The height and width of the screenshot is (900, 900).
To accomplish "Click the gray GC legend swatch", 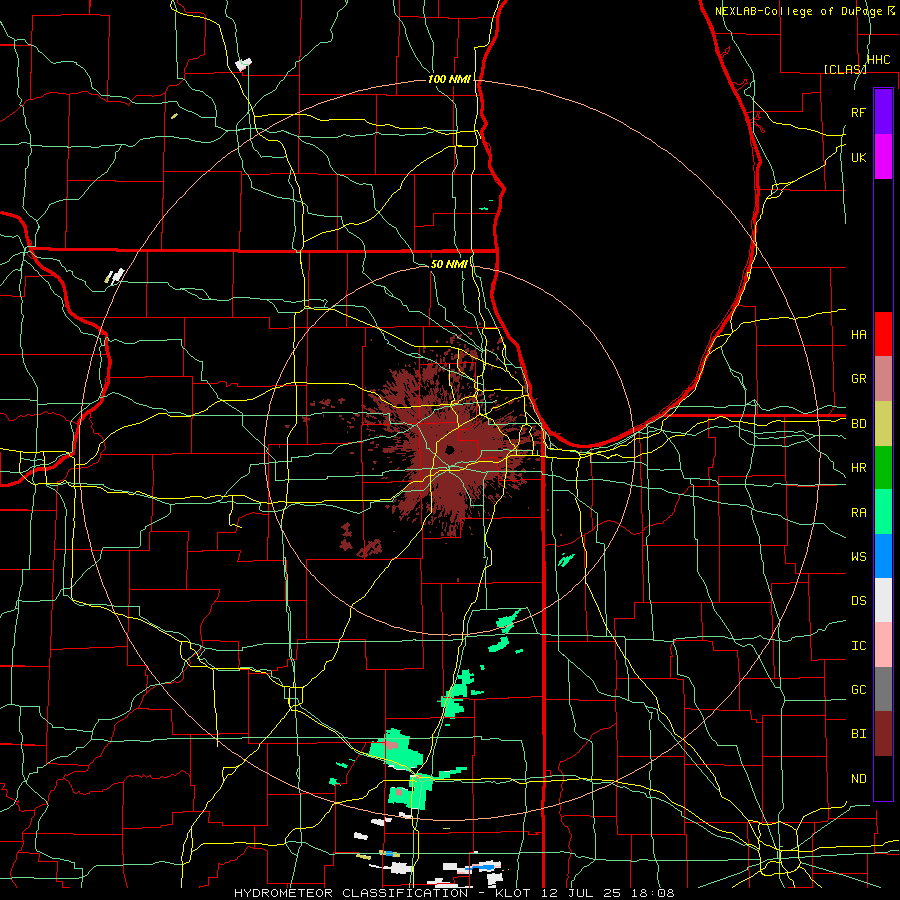I will pos(883,689).
